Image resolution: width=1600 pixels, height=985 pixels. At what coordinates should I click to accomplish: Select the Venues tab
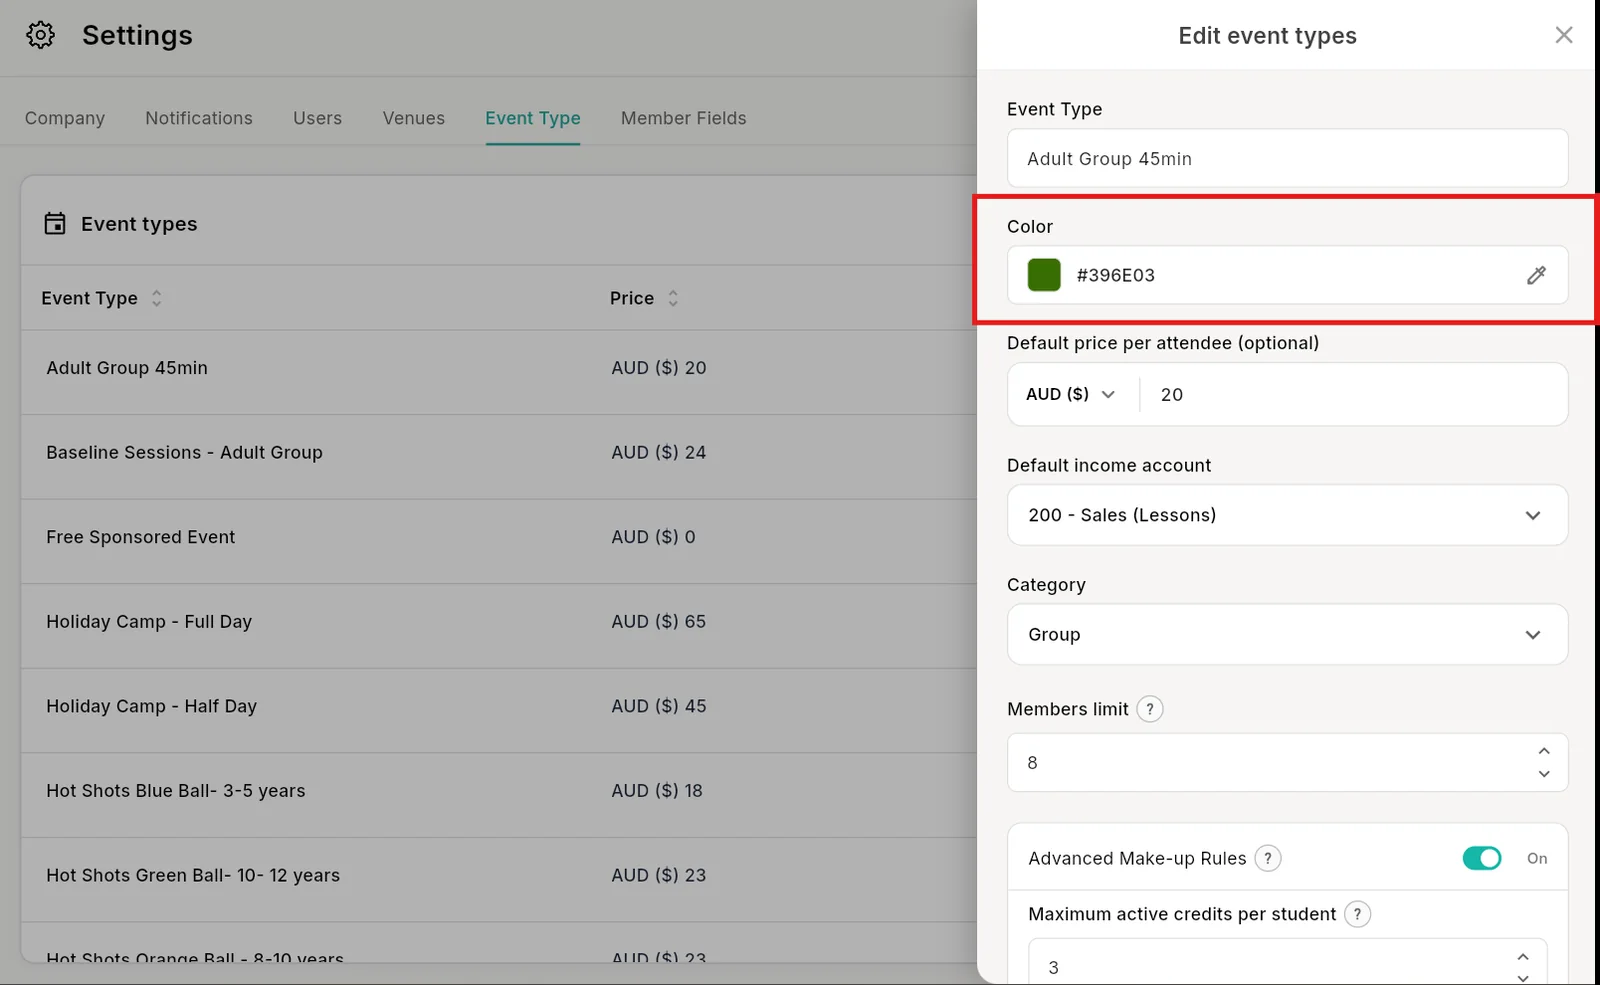(414, 118)
